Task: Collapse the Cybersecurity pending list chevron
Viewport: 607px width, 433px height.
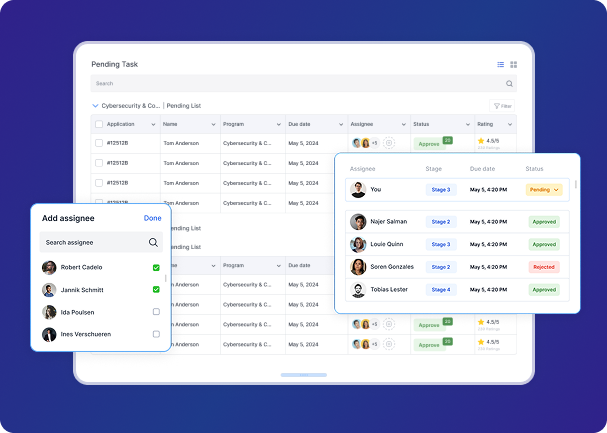Action: (x=95, y=105)
